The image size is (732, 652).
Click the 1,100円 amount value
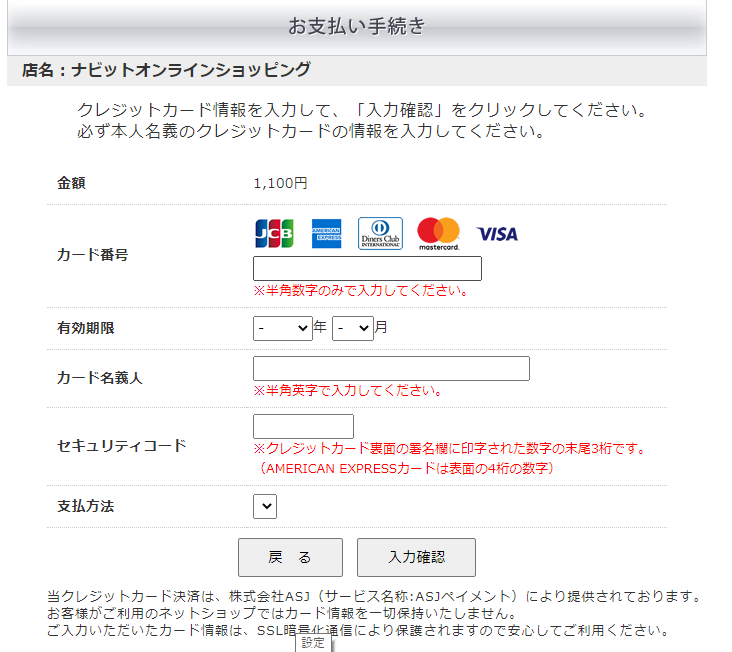click(280, 183)
